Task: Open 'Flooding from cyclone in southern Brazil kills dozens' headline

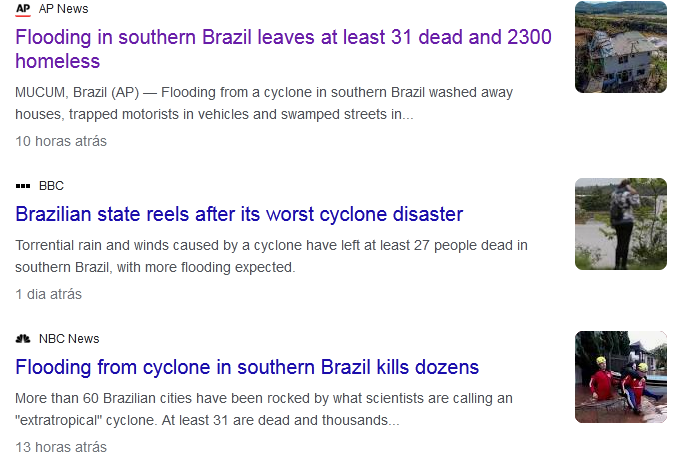Action: coord(247,367)
